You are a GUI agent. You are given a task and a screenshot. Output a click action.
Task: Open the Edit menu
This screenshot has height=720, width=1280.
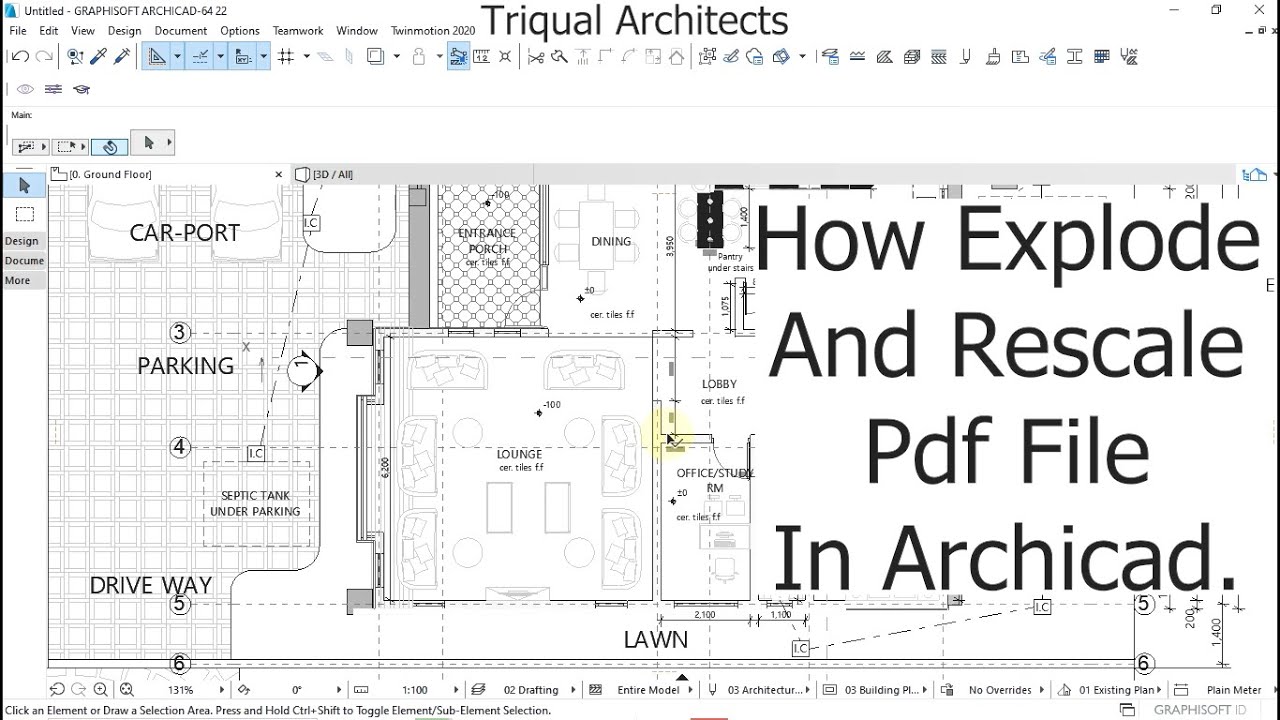(x=48, y=31)
